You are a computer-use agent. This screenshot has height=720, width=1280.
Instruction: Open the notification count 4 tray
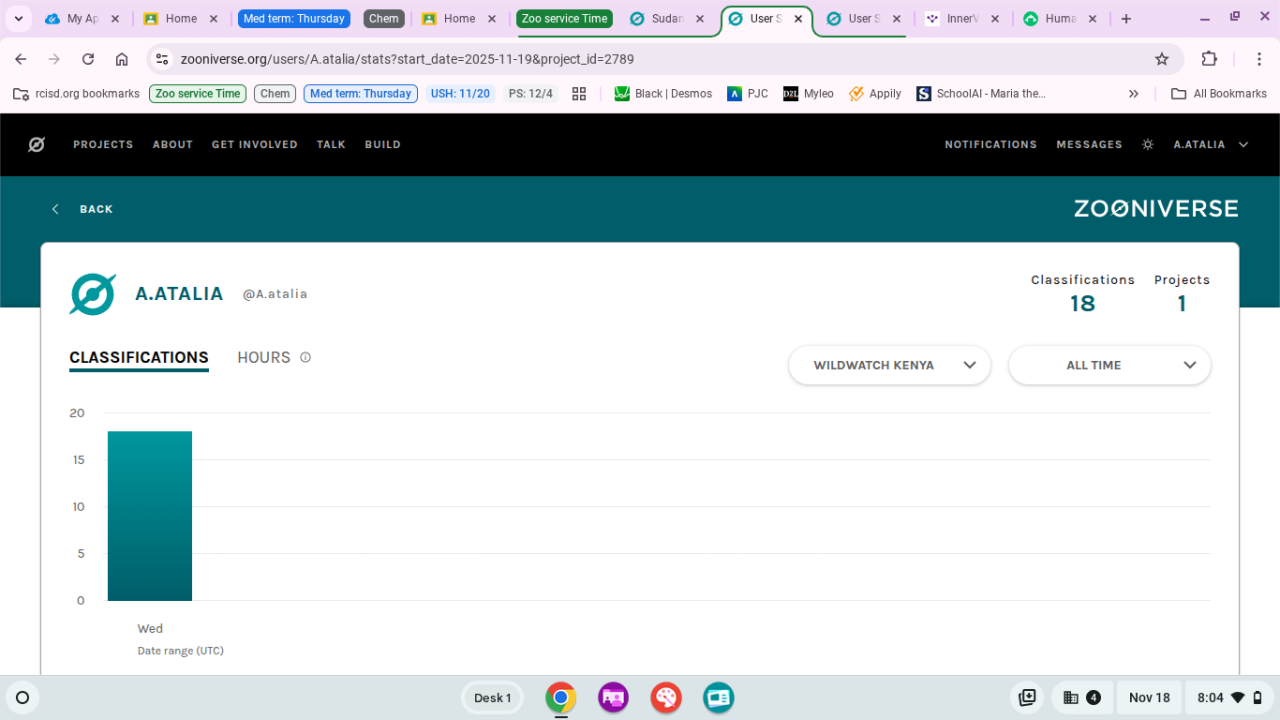pos(1081,698)
